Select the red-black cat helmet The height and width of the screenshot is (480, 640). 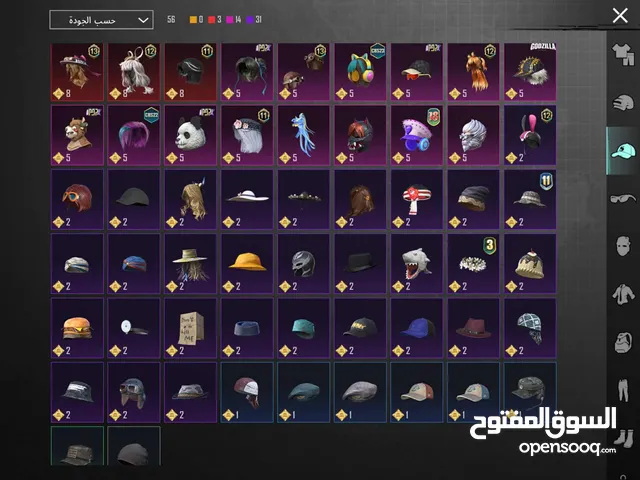pos(360,136)
